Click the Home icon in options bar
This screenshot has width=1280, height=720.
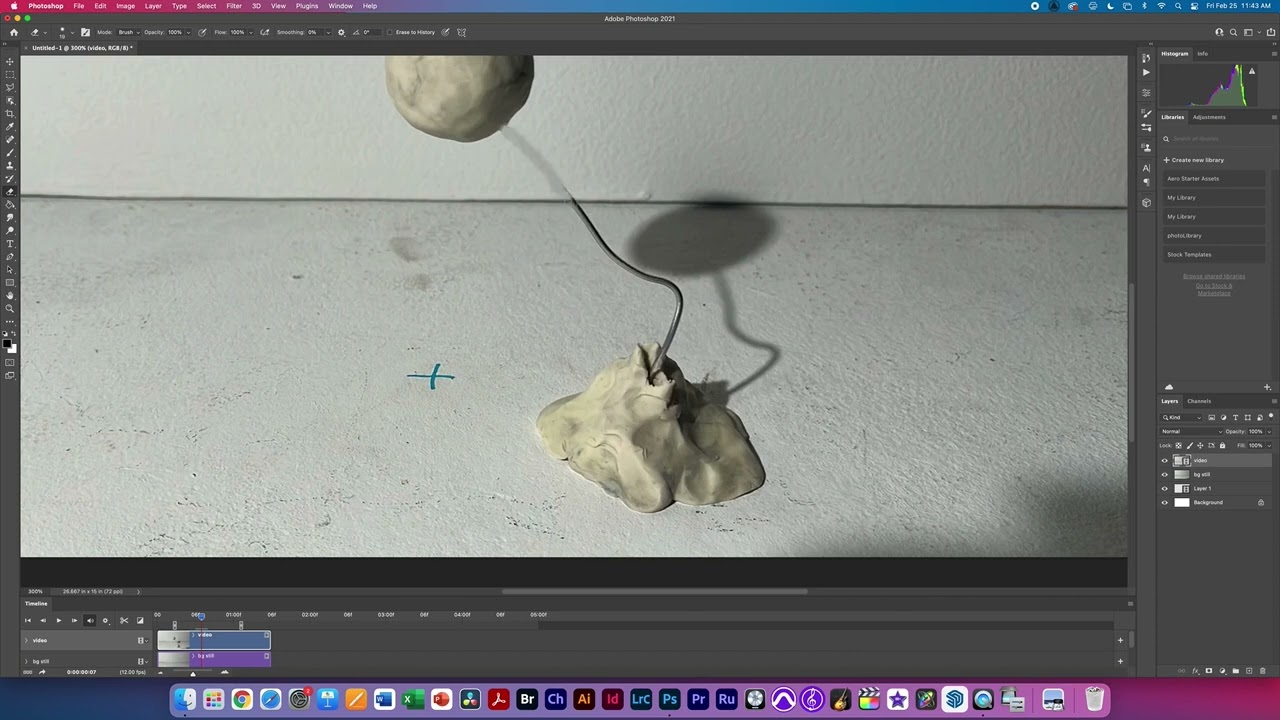[13, 32]
